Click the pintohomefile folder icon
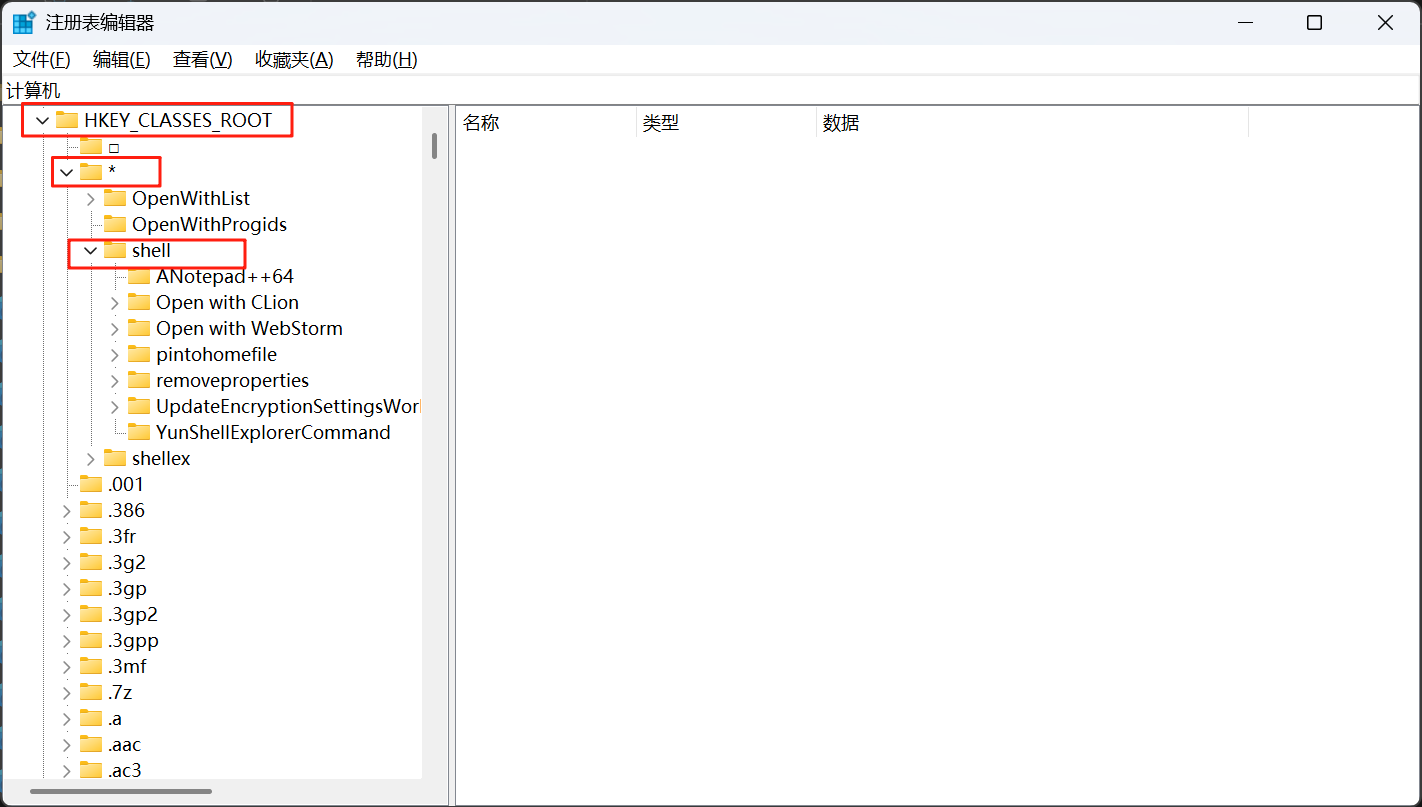This screenshot has height=807, width=1422. click(139, 354)
